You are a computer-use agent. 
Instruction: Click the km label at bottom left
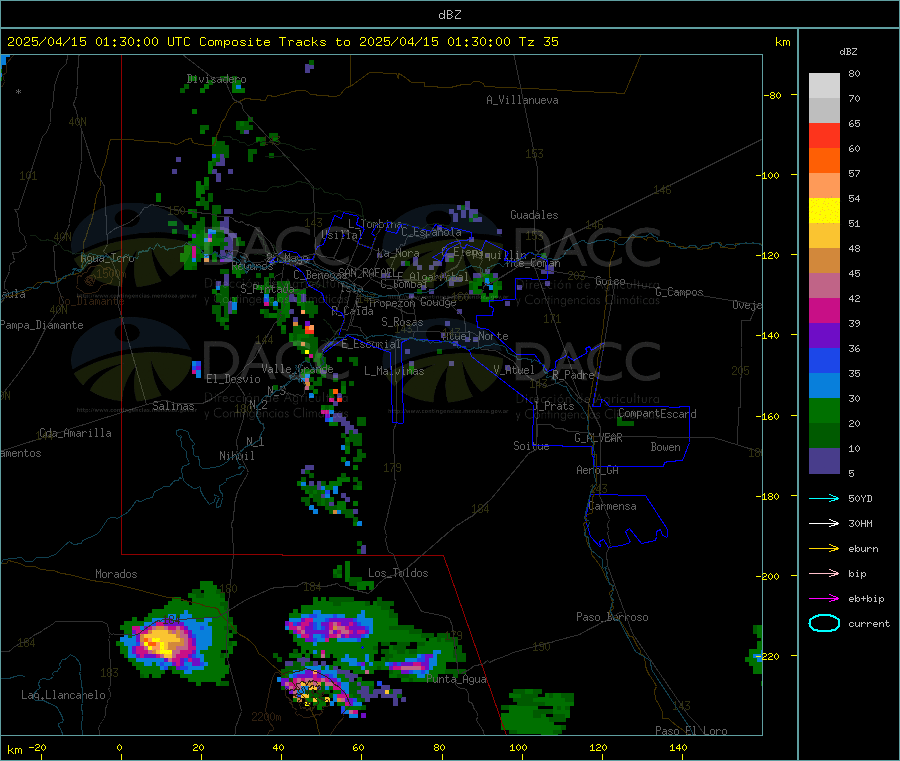tap(15, 750)
